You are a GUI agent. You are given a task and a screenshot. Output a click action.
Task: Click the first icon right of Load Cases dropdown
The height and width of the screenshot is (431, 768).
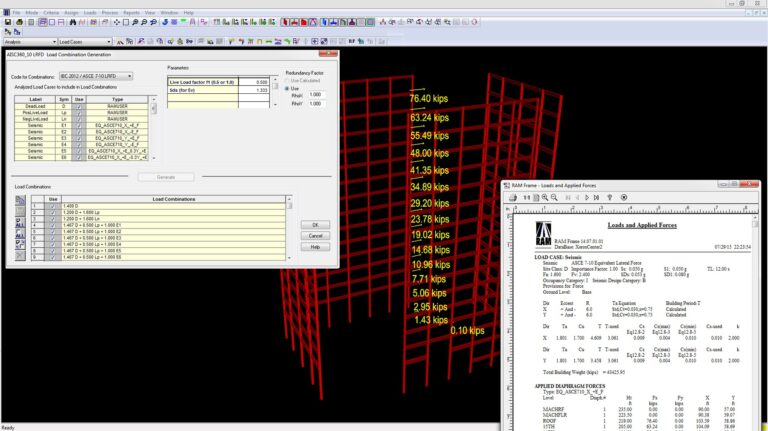click(x=120, y=42)
